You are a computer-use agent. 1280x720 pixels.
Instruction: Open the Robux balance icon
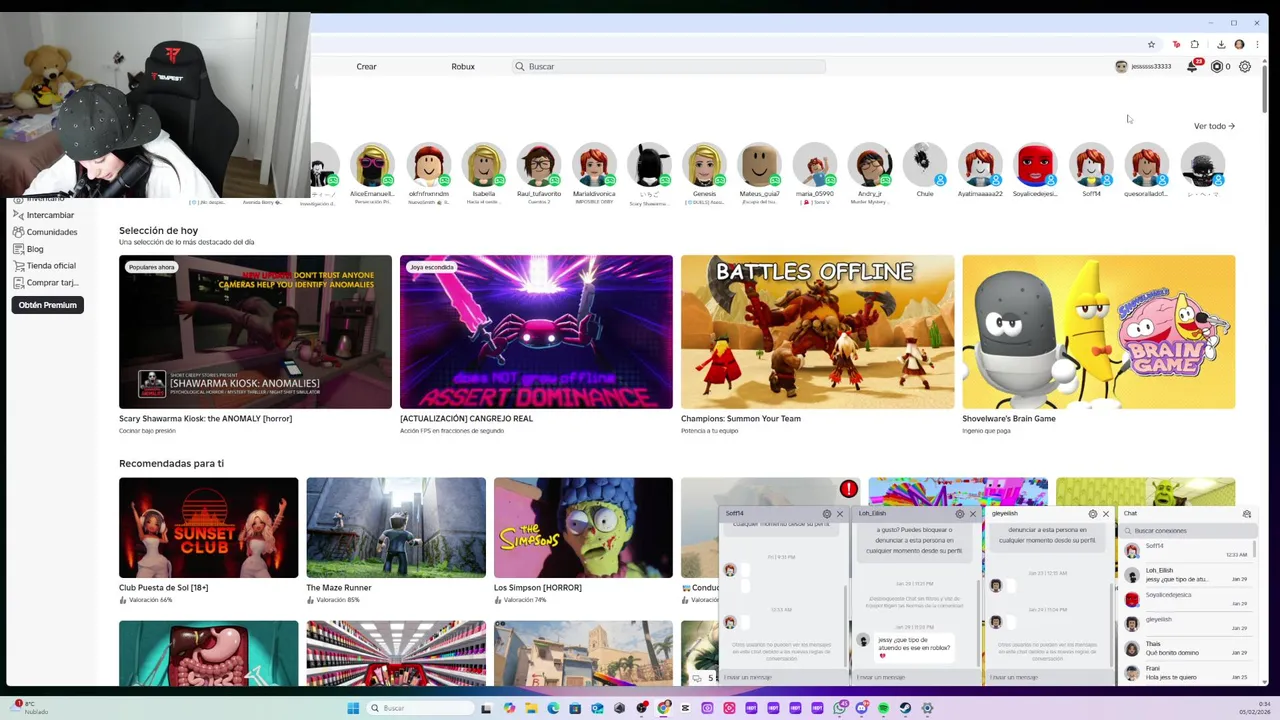pyautogui.click(x=1217, y=66)
